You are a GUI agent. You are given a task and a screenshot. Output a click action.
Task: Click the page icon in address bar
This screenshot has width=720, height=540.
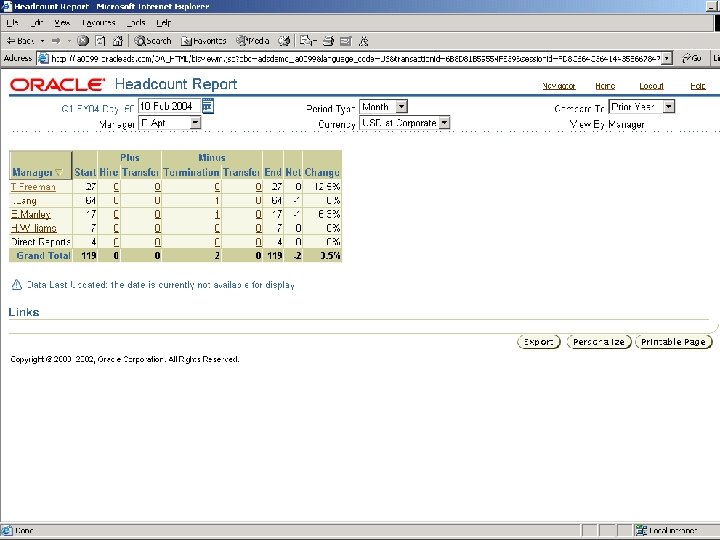pyautogui.click(x=43, y=58)
